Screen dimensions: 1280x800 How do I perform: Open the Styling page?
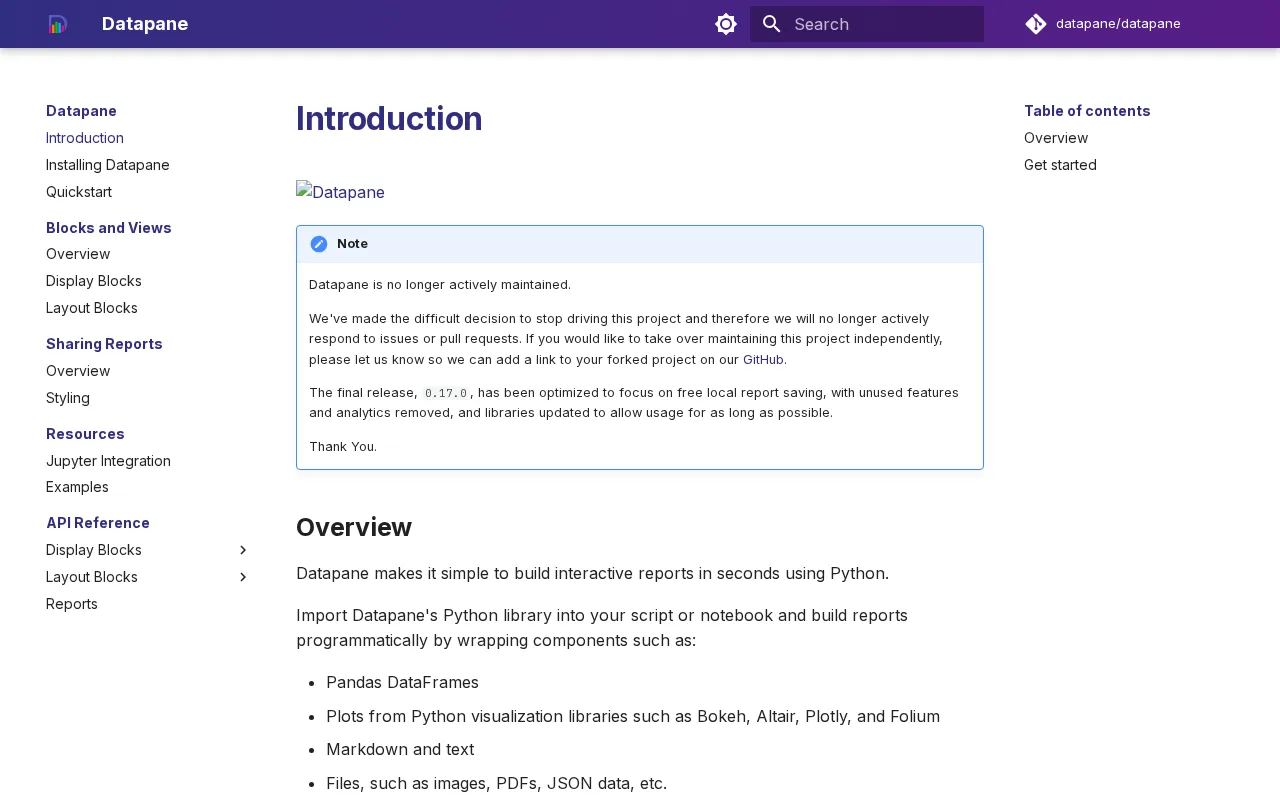[68, 398]
